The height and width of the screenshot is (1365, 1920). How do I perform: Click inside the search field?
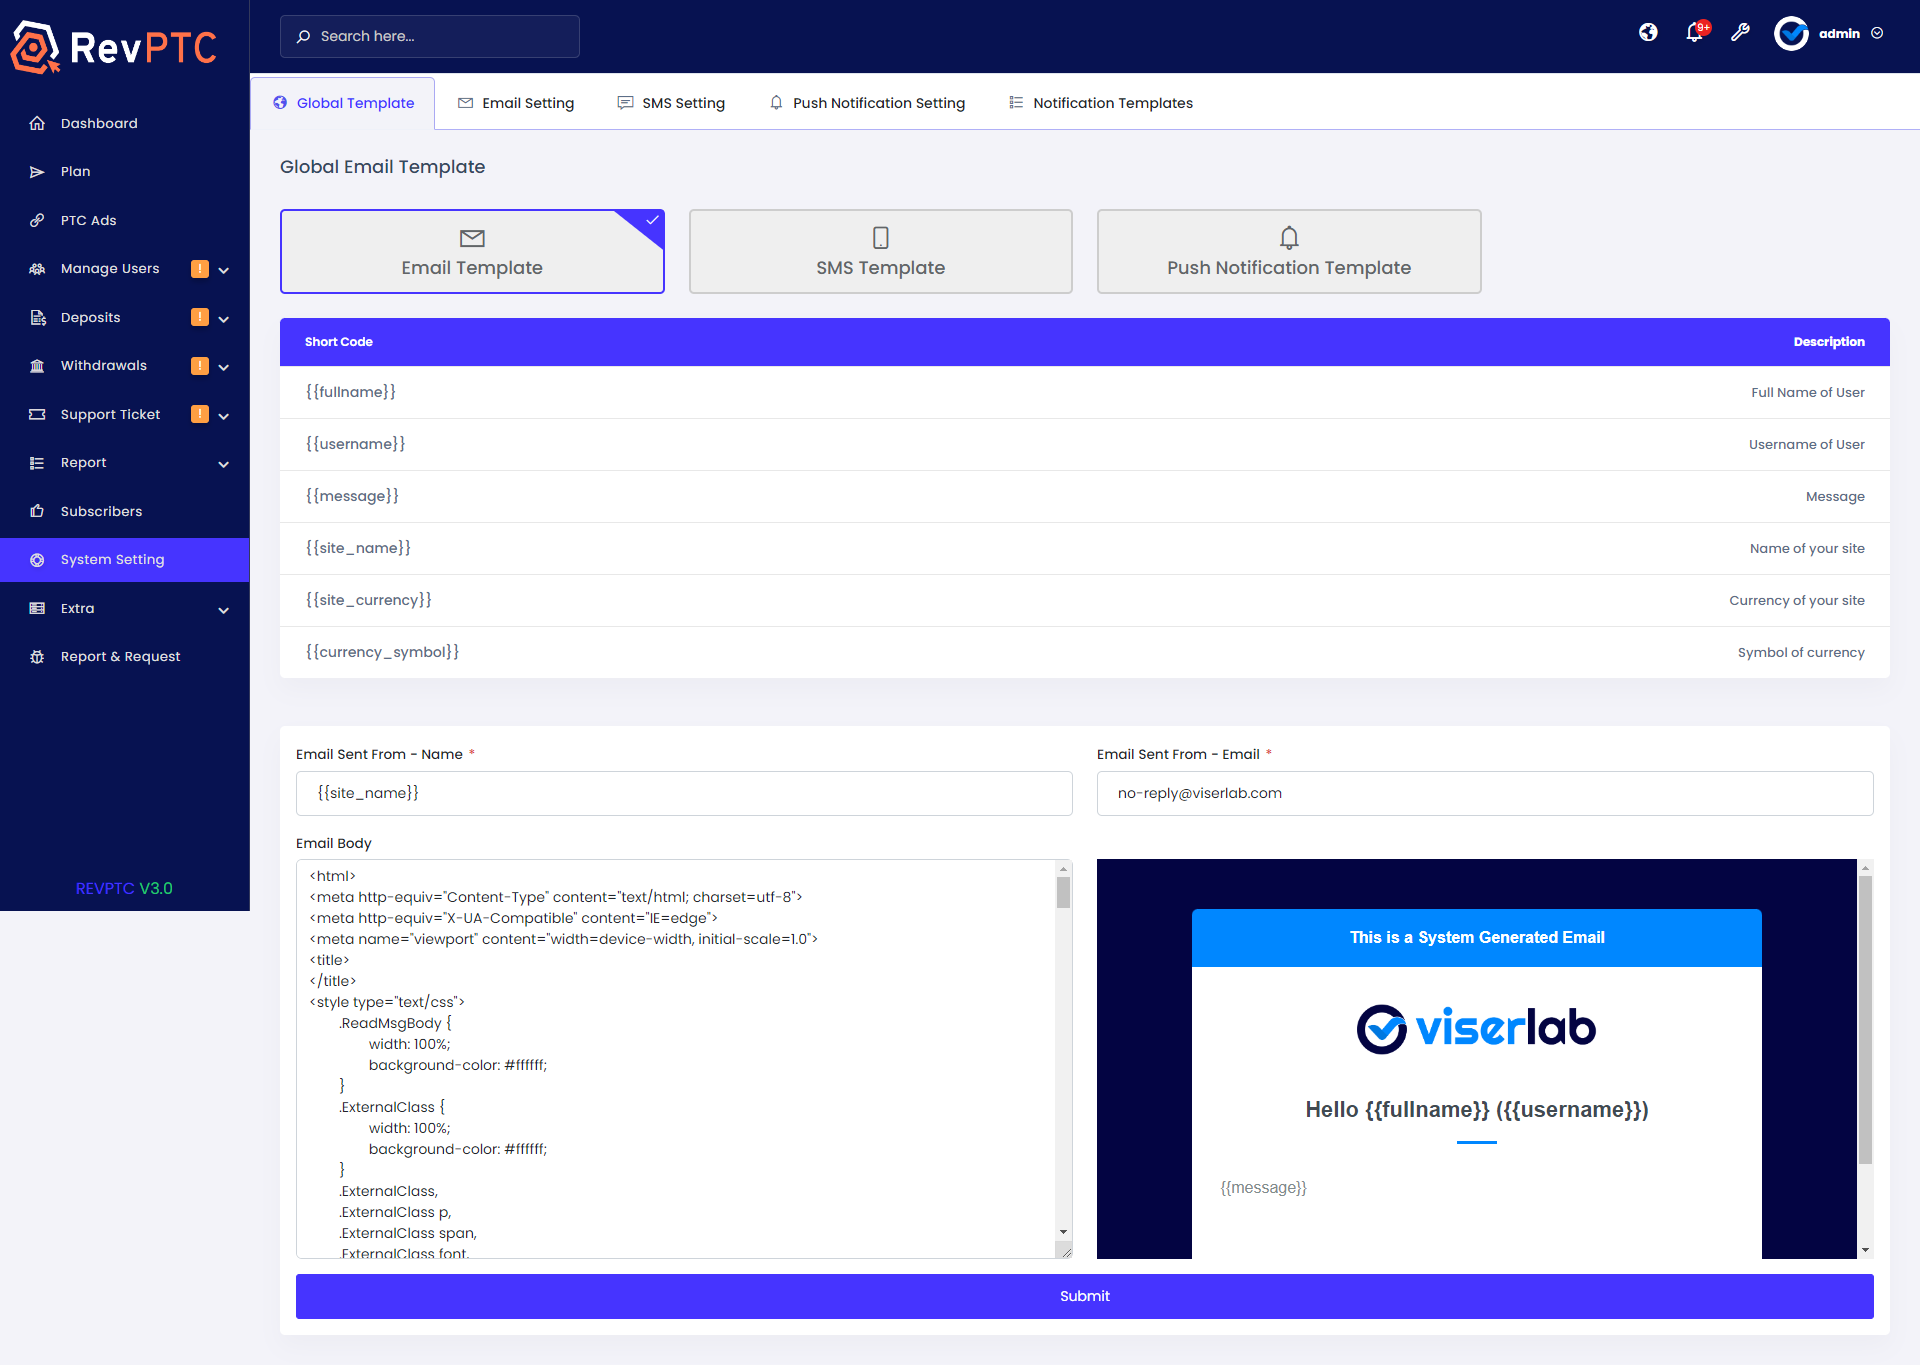[x=430, y=36]
